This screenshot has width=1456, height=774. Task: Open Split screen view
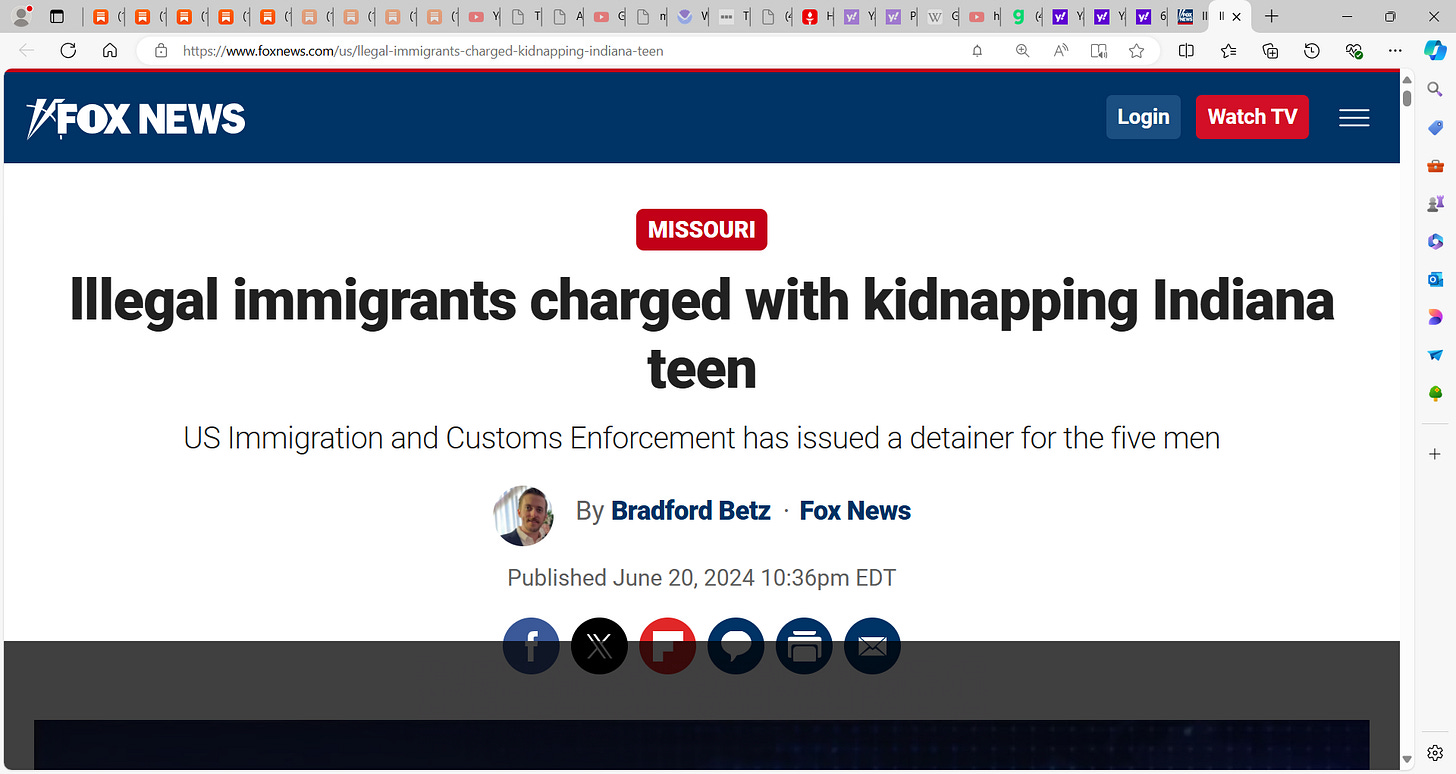[x=1186, y=51]
